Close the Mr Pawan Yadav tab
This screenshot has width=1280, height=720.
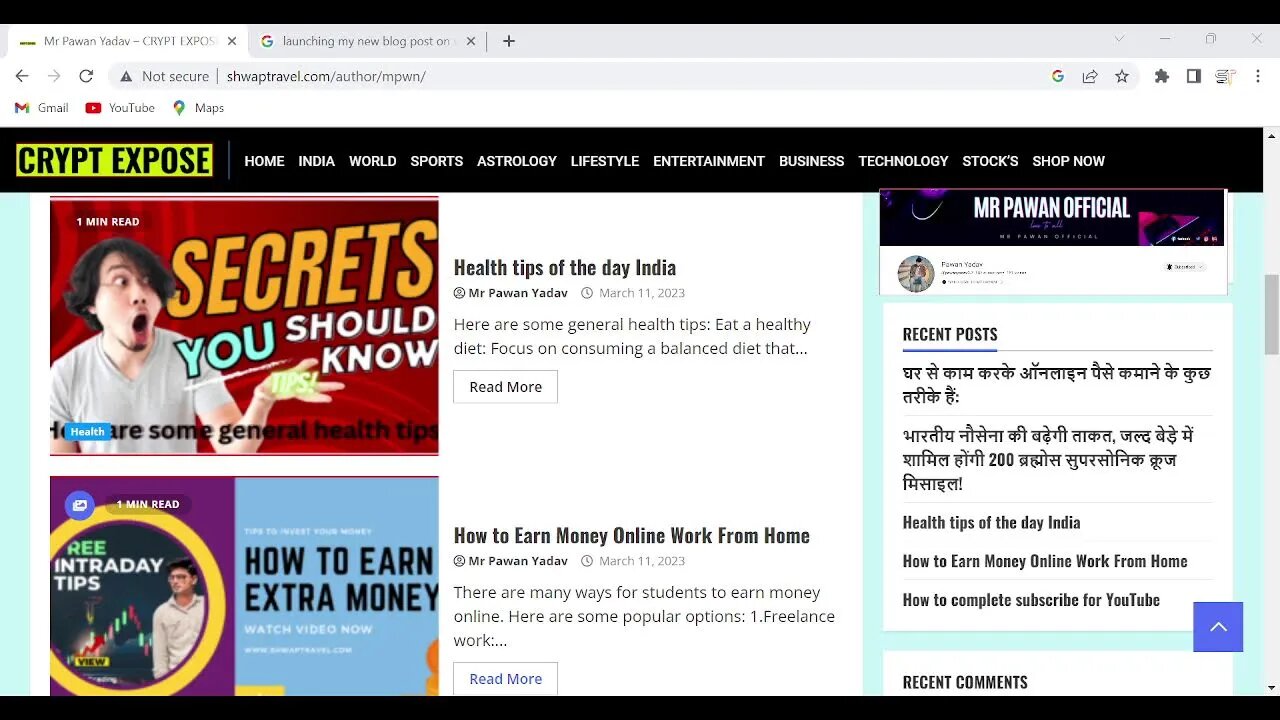pyautogui.click(x=232, y=41)
